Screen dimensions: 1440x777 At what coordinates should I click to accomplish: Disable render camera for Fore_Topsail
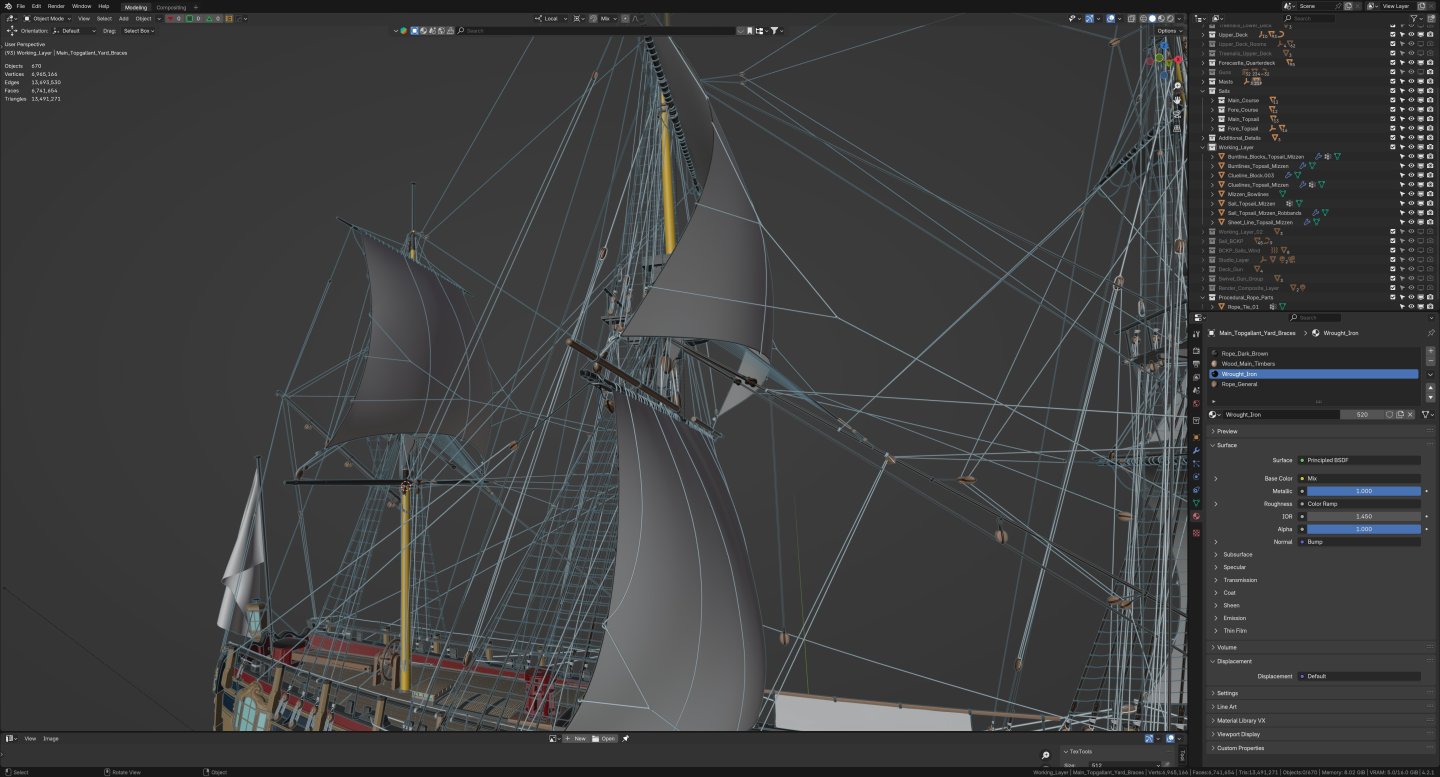[x=1430, y=128]
